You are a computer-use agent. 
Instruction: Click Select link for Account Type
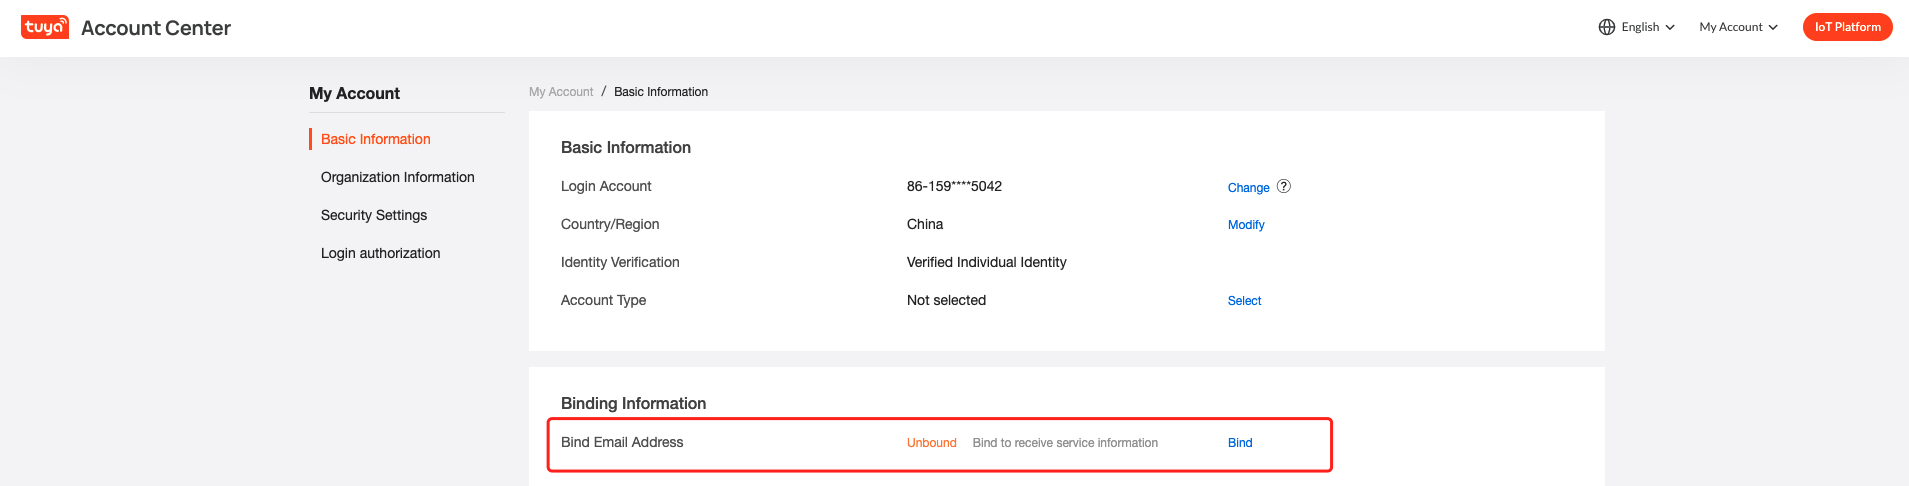click(x=1244, y=301)
